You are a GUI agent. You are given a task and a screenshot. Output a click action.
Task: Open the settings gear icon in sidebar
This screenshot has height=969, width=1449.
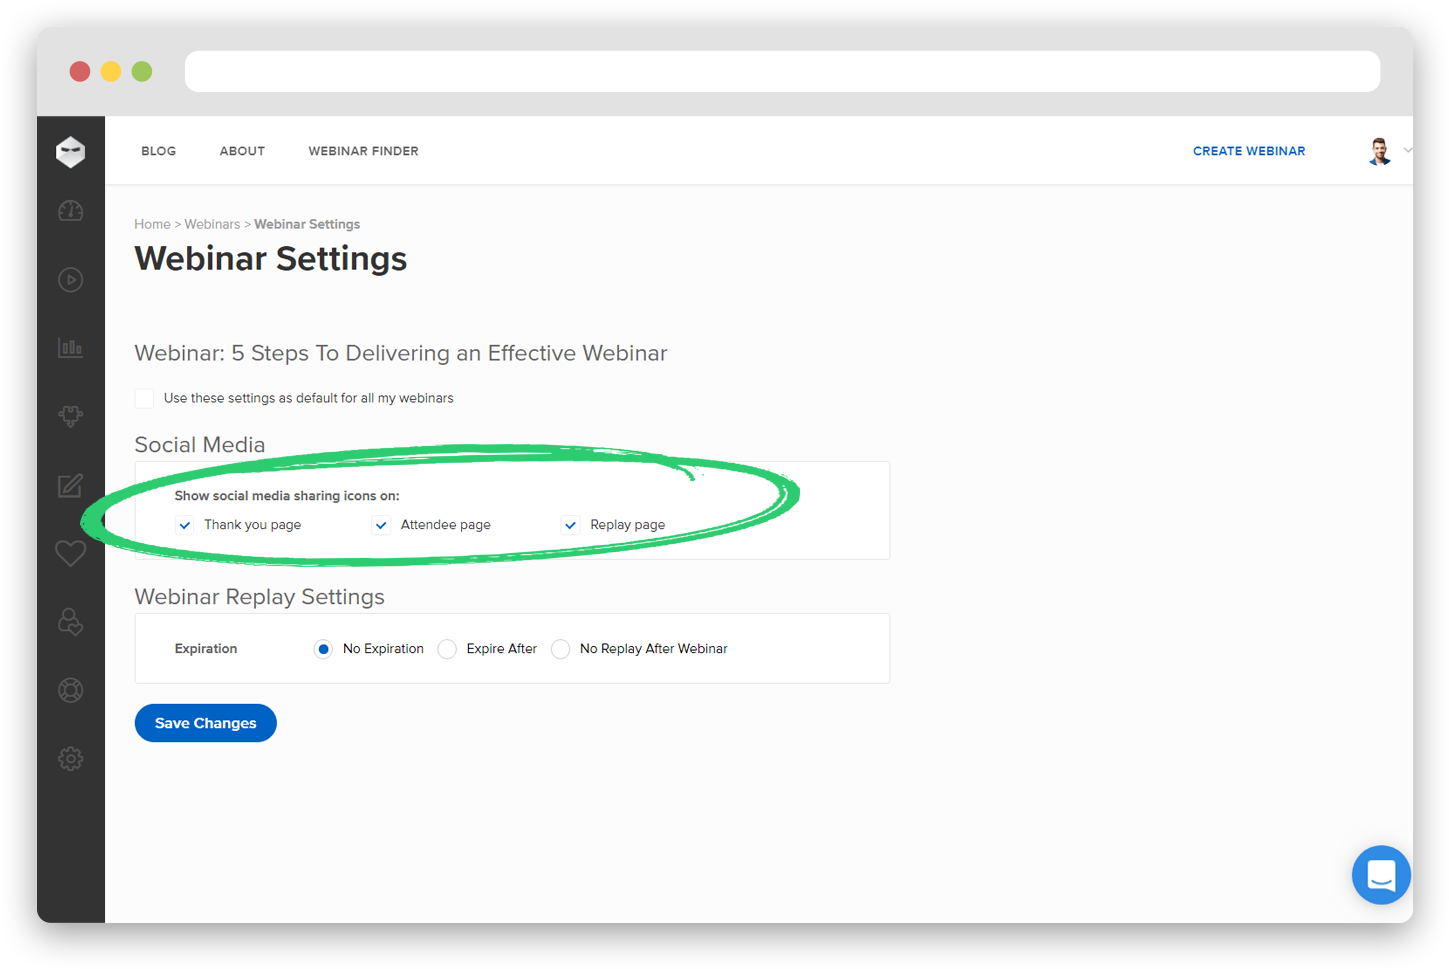(70, 758)
